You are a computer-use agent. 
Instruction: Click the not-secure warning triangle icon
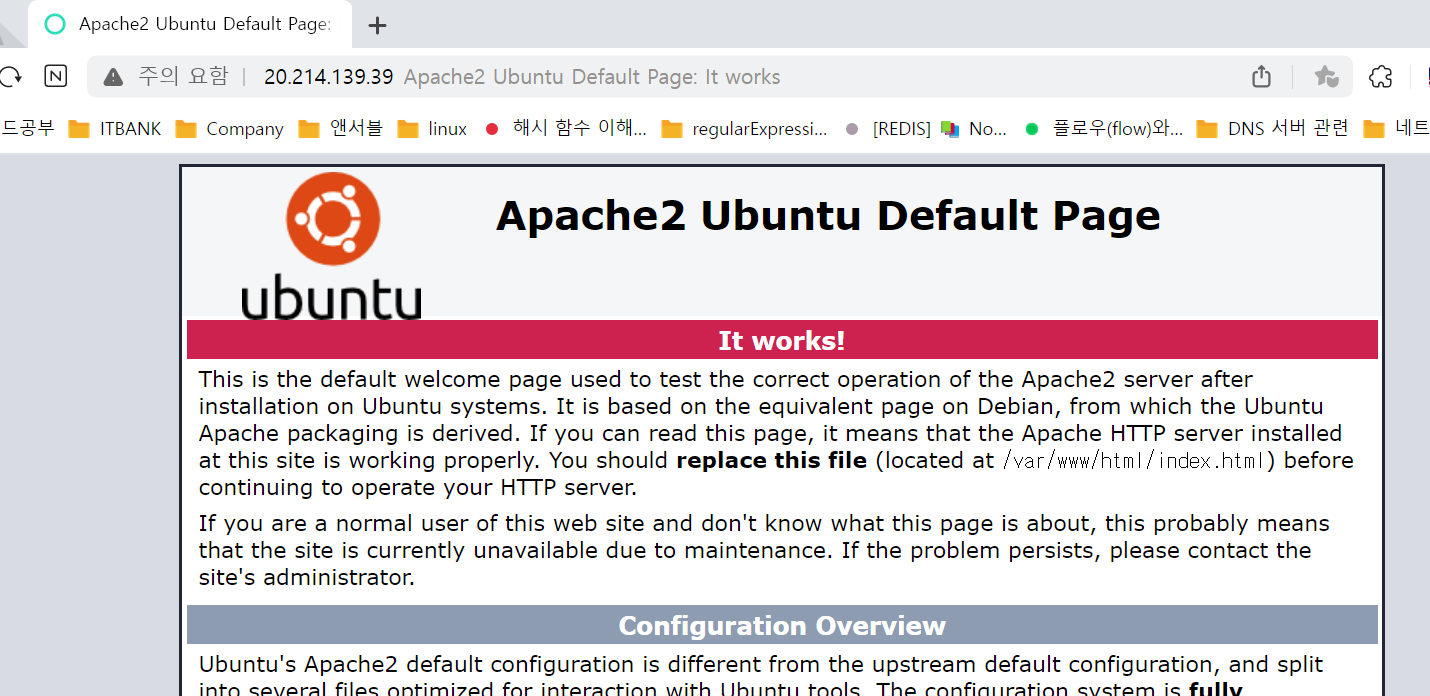113,77
